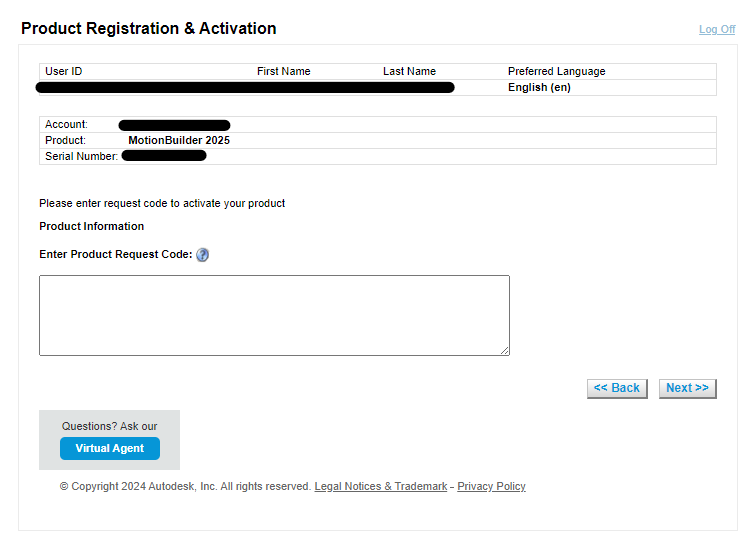Select the English (en) language value
Image resolution: width=747 pixels, height=537 pixels.
coord(539,88)
